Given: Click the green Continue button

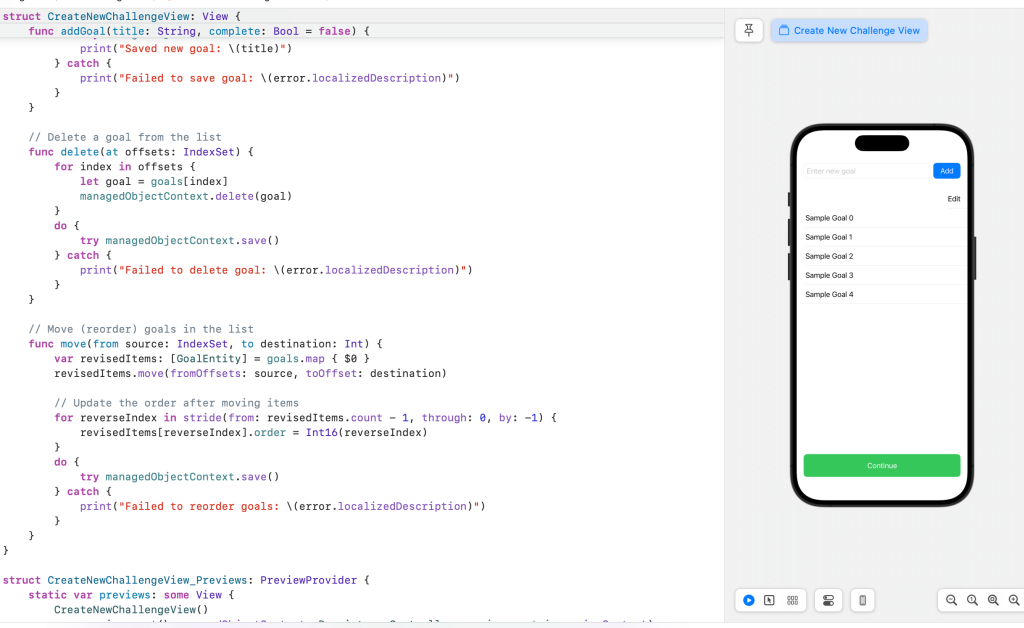Looking at the screenshot, I should 881,466.
